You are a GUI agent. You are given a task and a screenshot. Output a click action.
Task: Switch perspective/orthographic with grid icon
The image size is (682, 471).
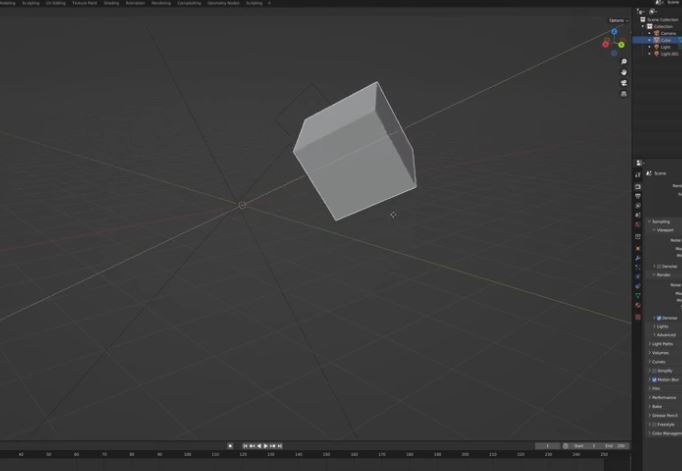point(624,94)
